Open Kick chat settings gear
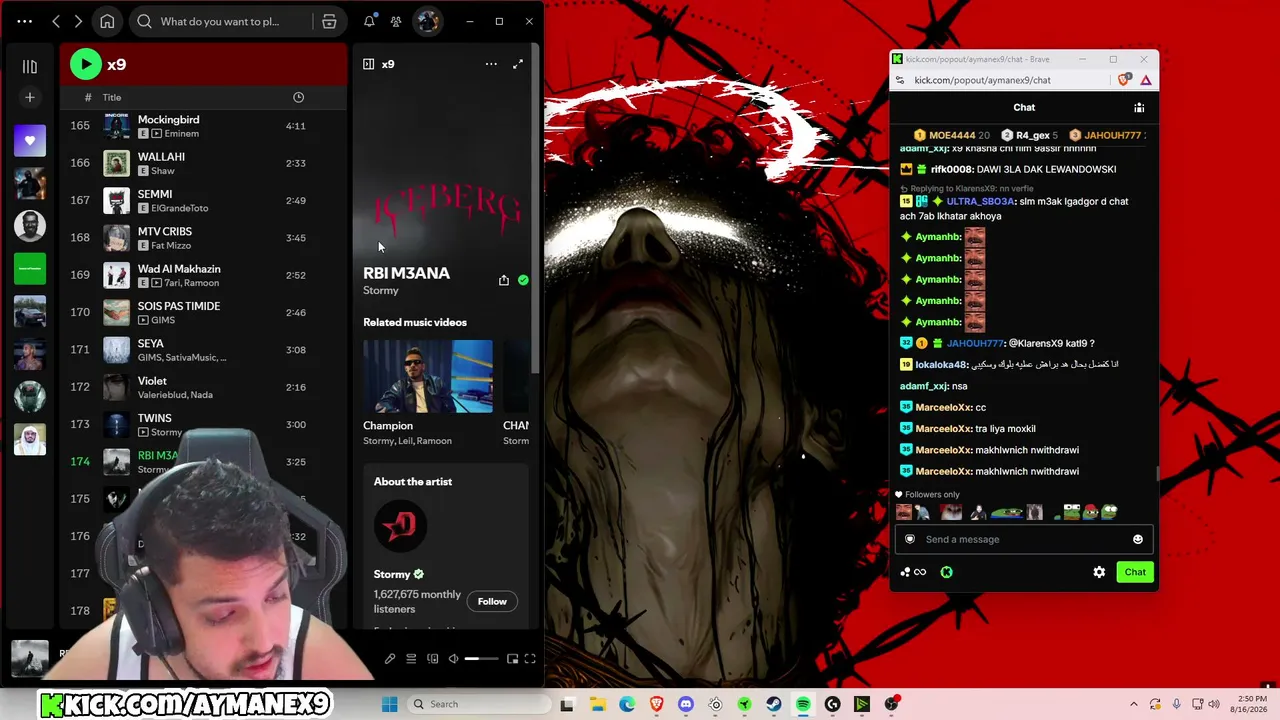Screen dimensions: 1280x720 (1099, 572)
